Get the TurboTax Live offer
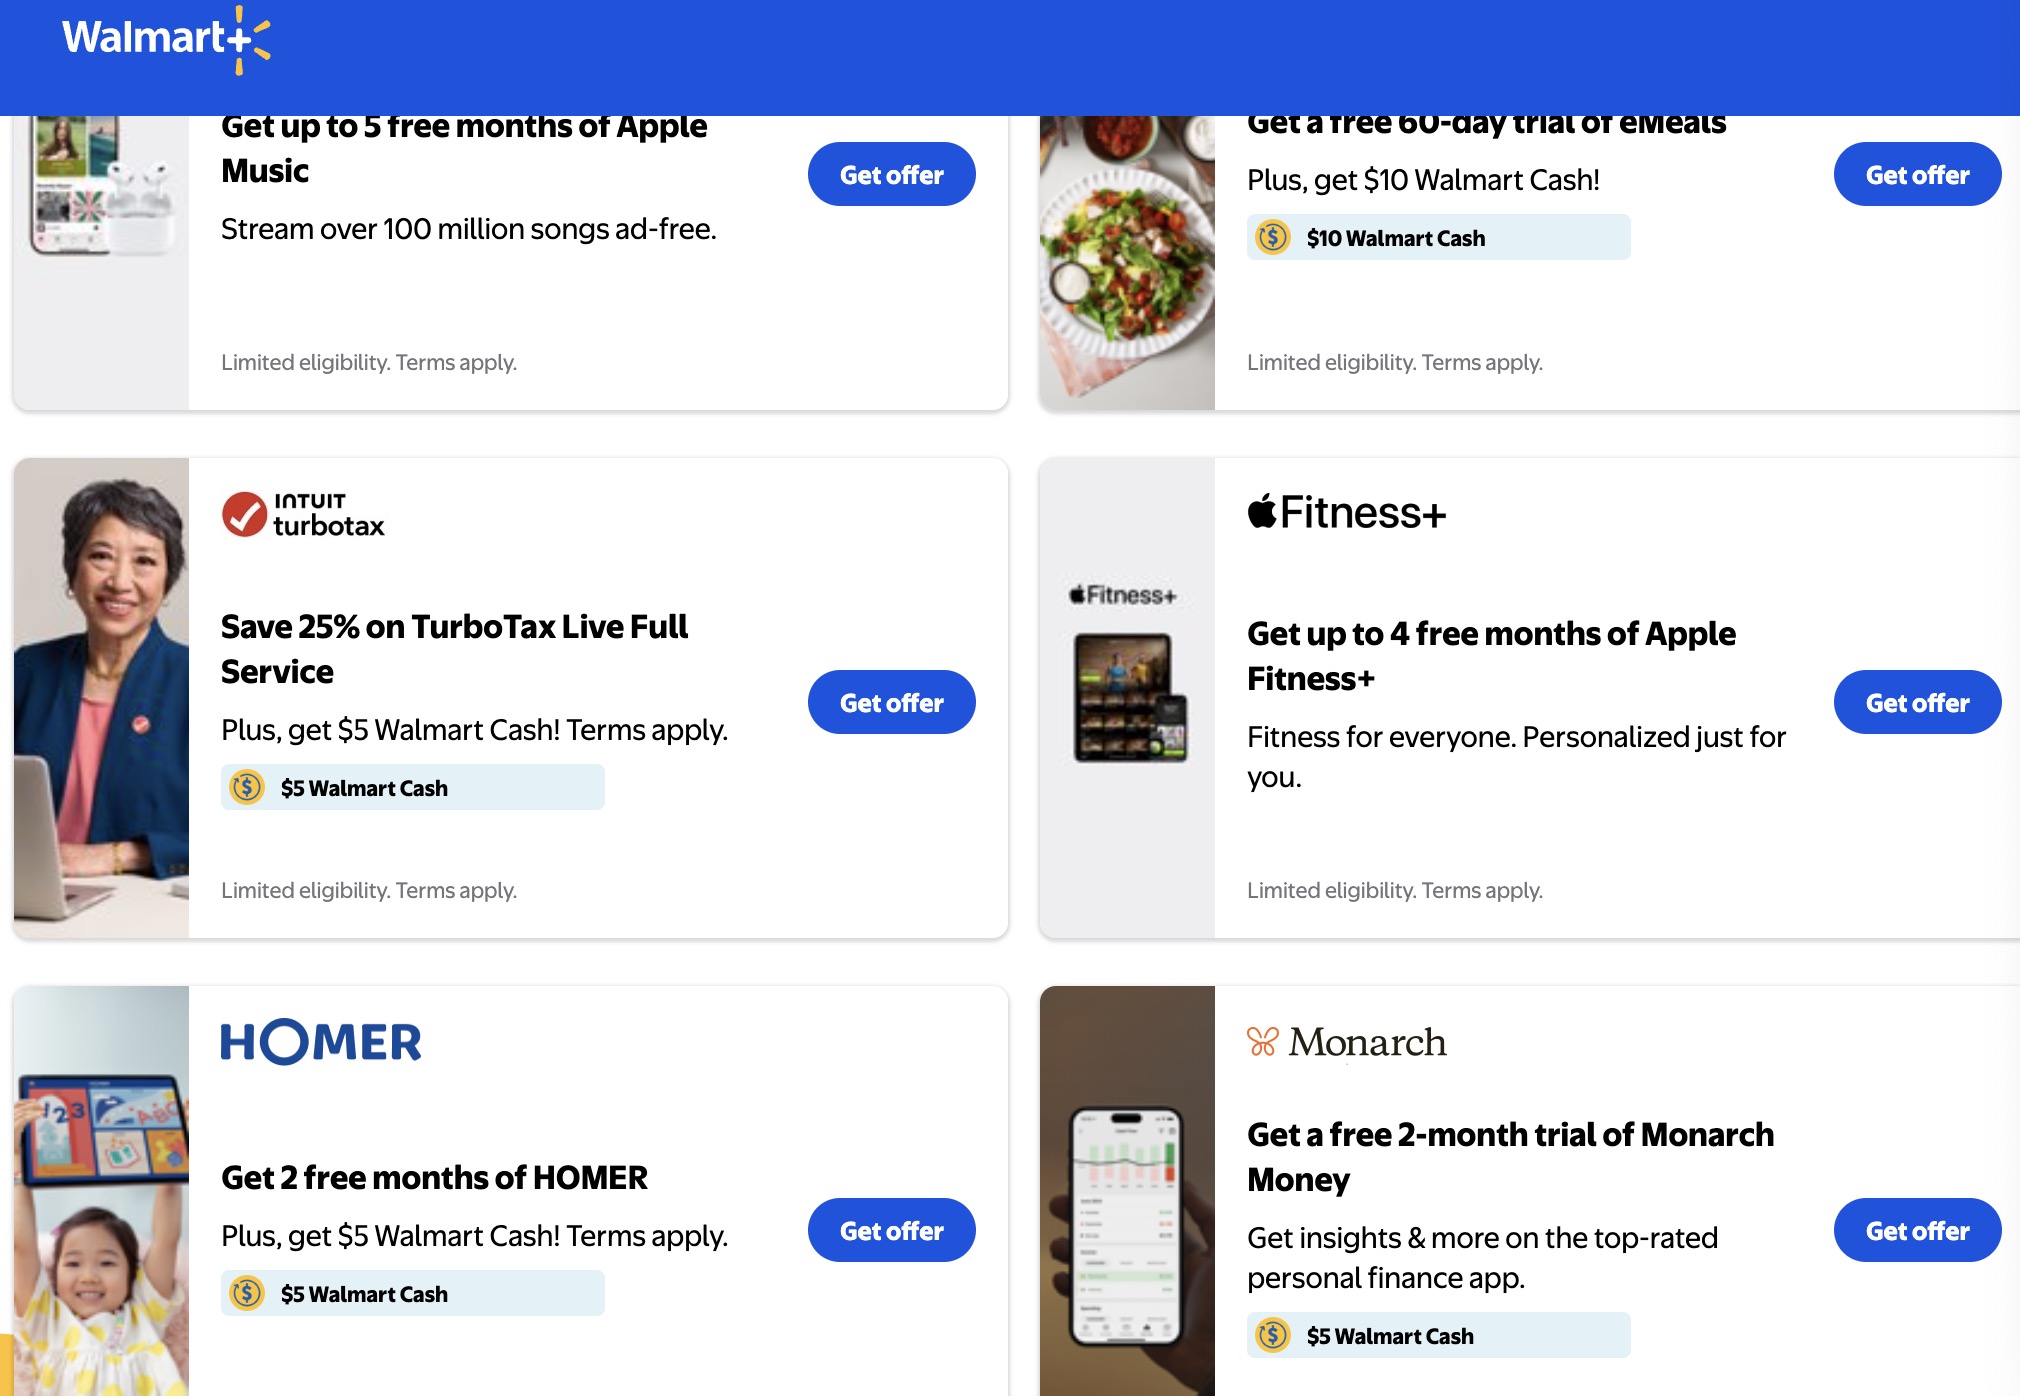This screenshot has height=1396, width=2020. (891, 702)
